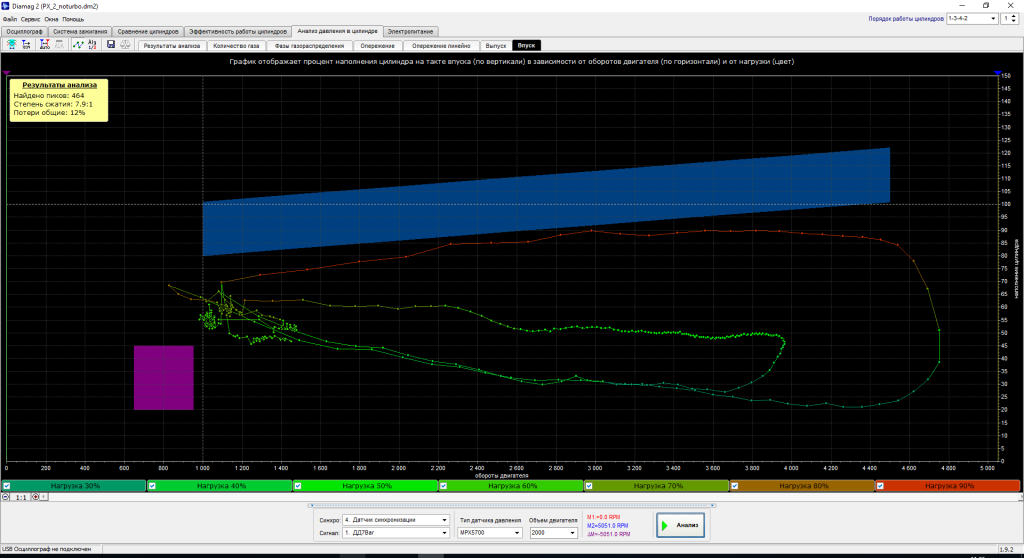1024x558 pixels.
Task: Open the Фазы газораспределения sub-tab
Action: (x=309, y=46)
